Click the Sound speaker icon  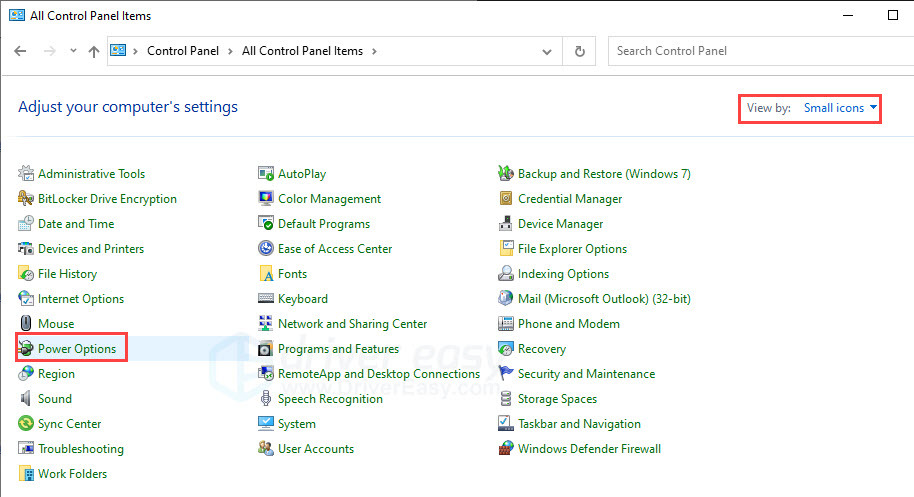[x=26, y=399]
